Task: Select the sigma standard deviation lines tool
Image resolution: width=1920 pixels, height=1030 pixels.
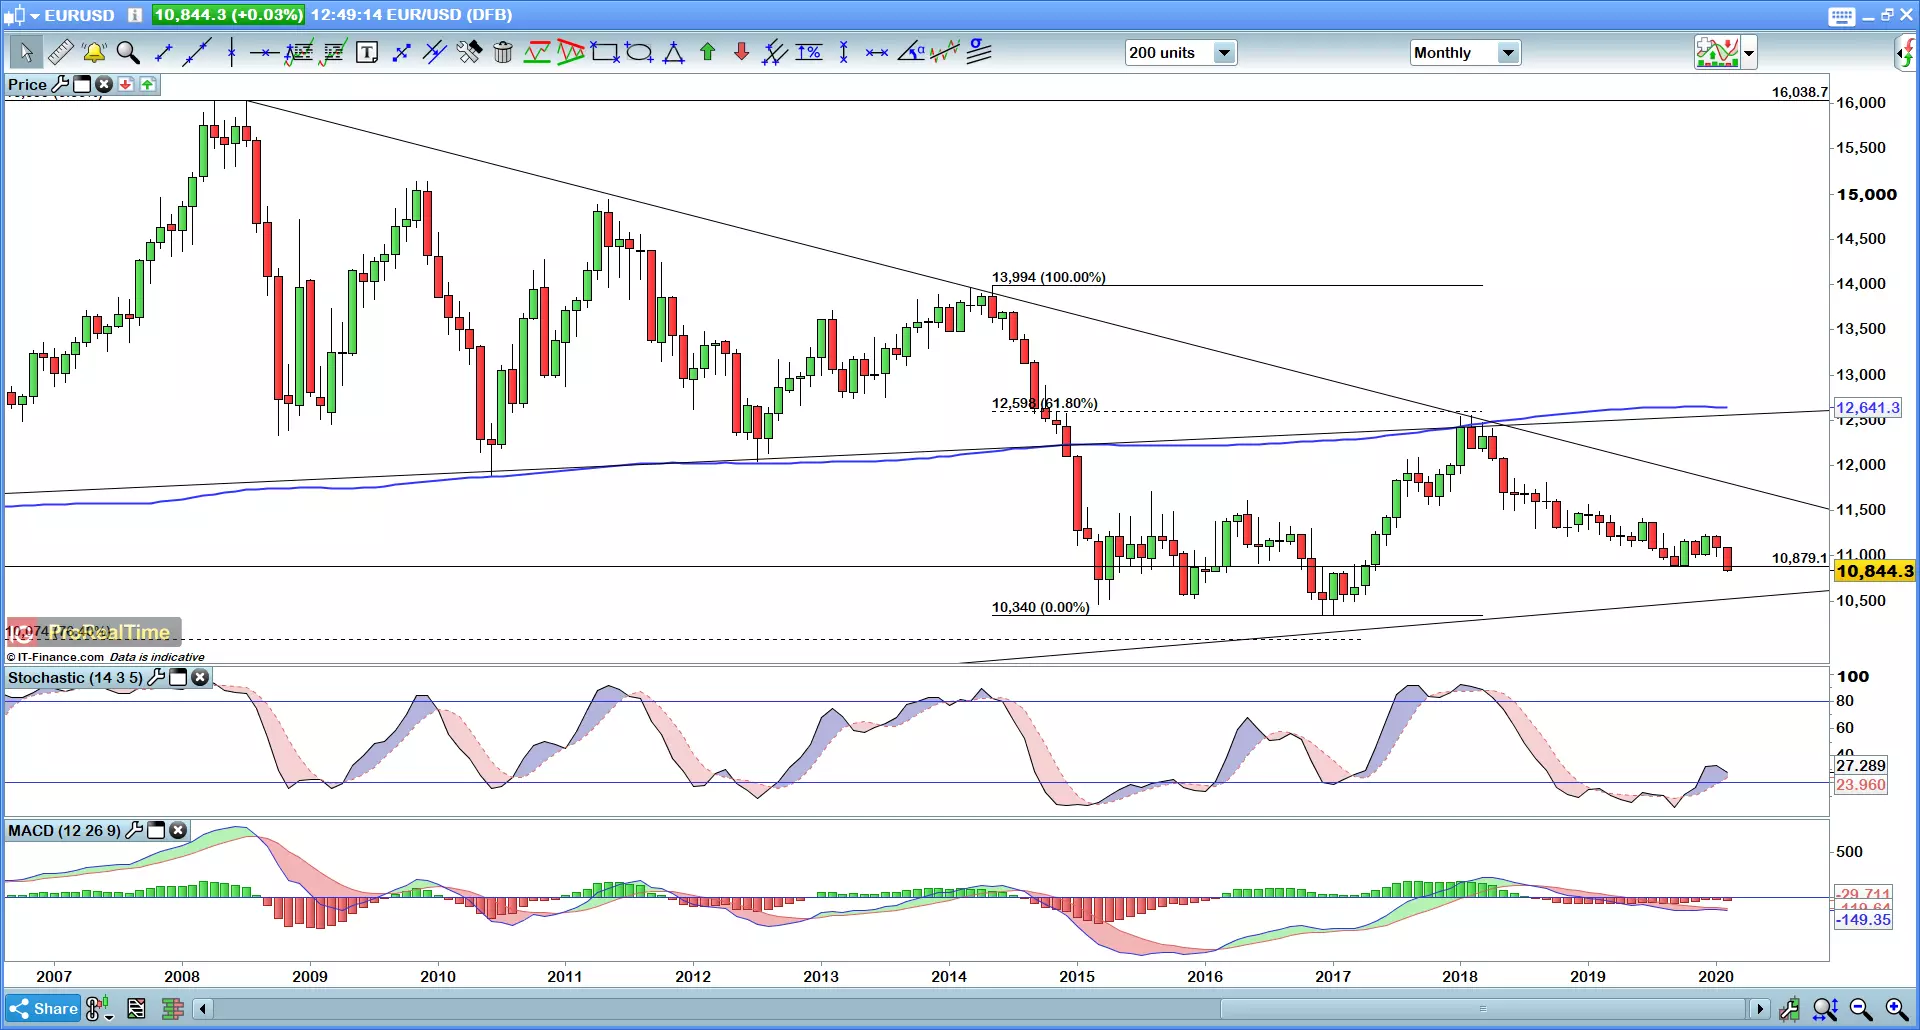Action: click(x=979, y=52)
